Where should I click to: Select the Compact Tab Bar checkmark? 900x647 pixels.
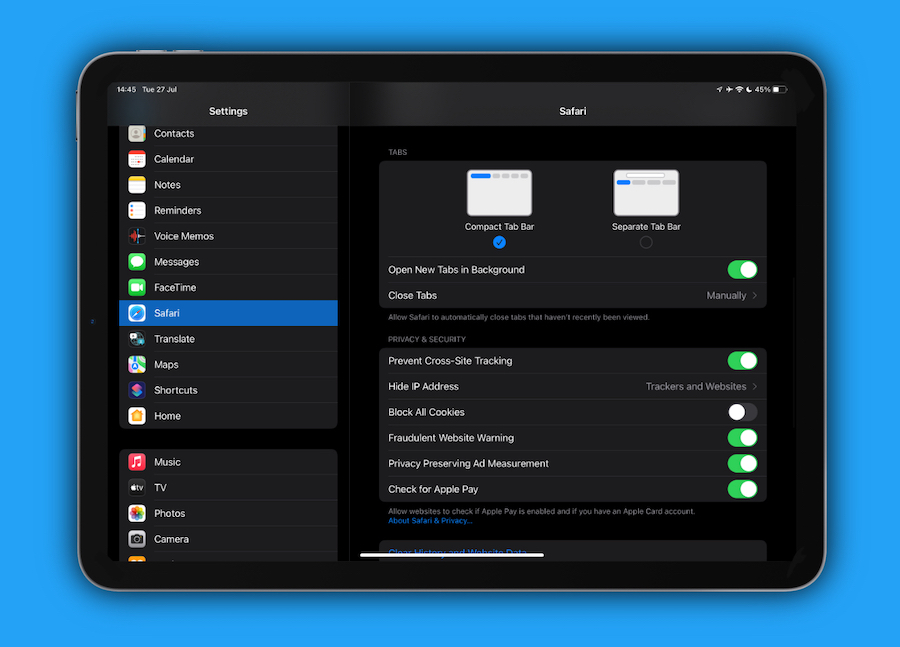point(499,242)
